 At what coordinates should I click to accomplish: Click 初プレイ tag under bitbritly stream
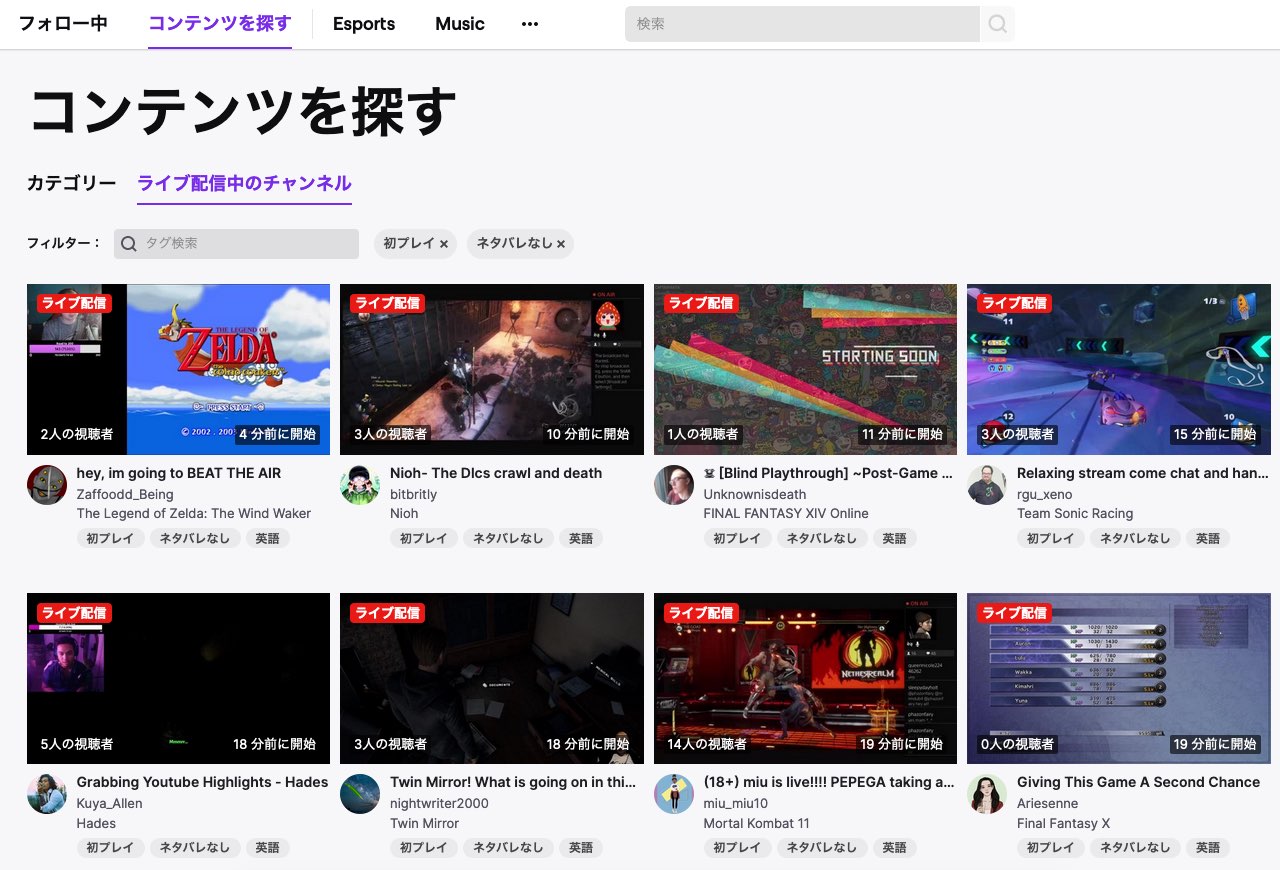424,538
